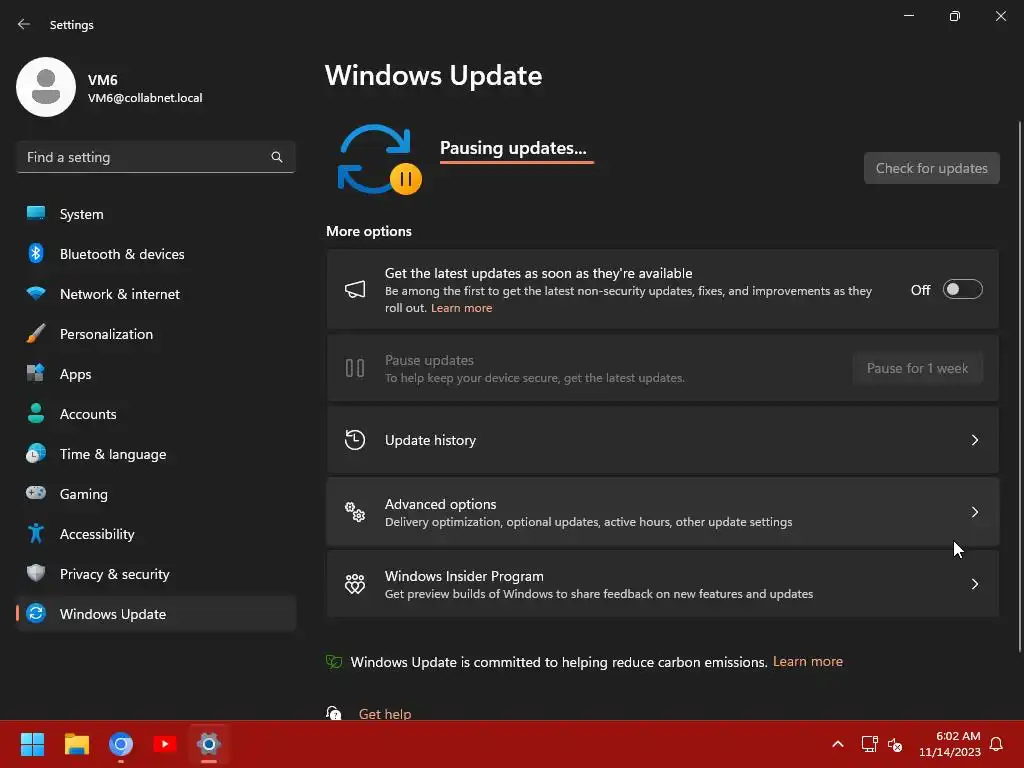Click the Apps icon in sidebar
The height and width of the screenshot is (768, 1024).
coord(36,374)
